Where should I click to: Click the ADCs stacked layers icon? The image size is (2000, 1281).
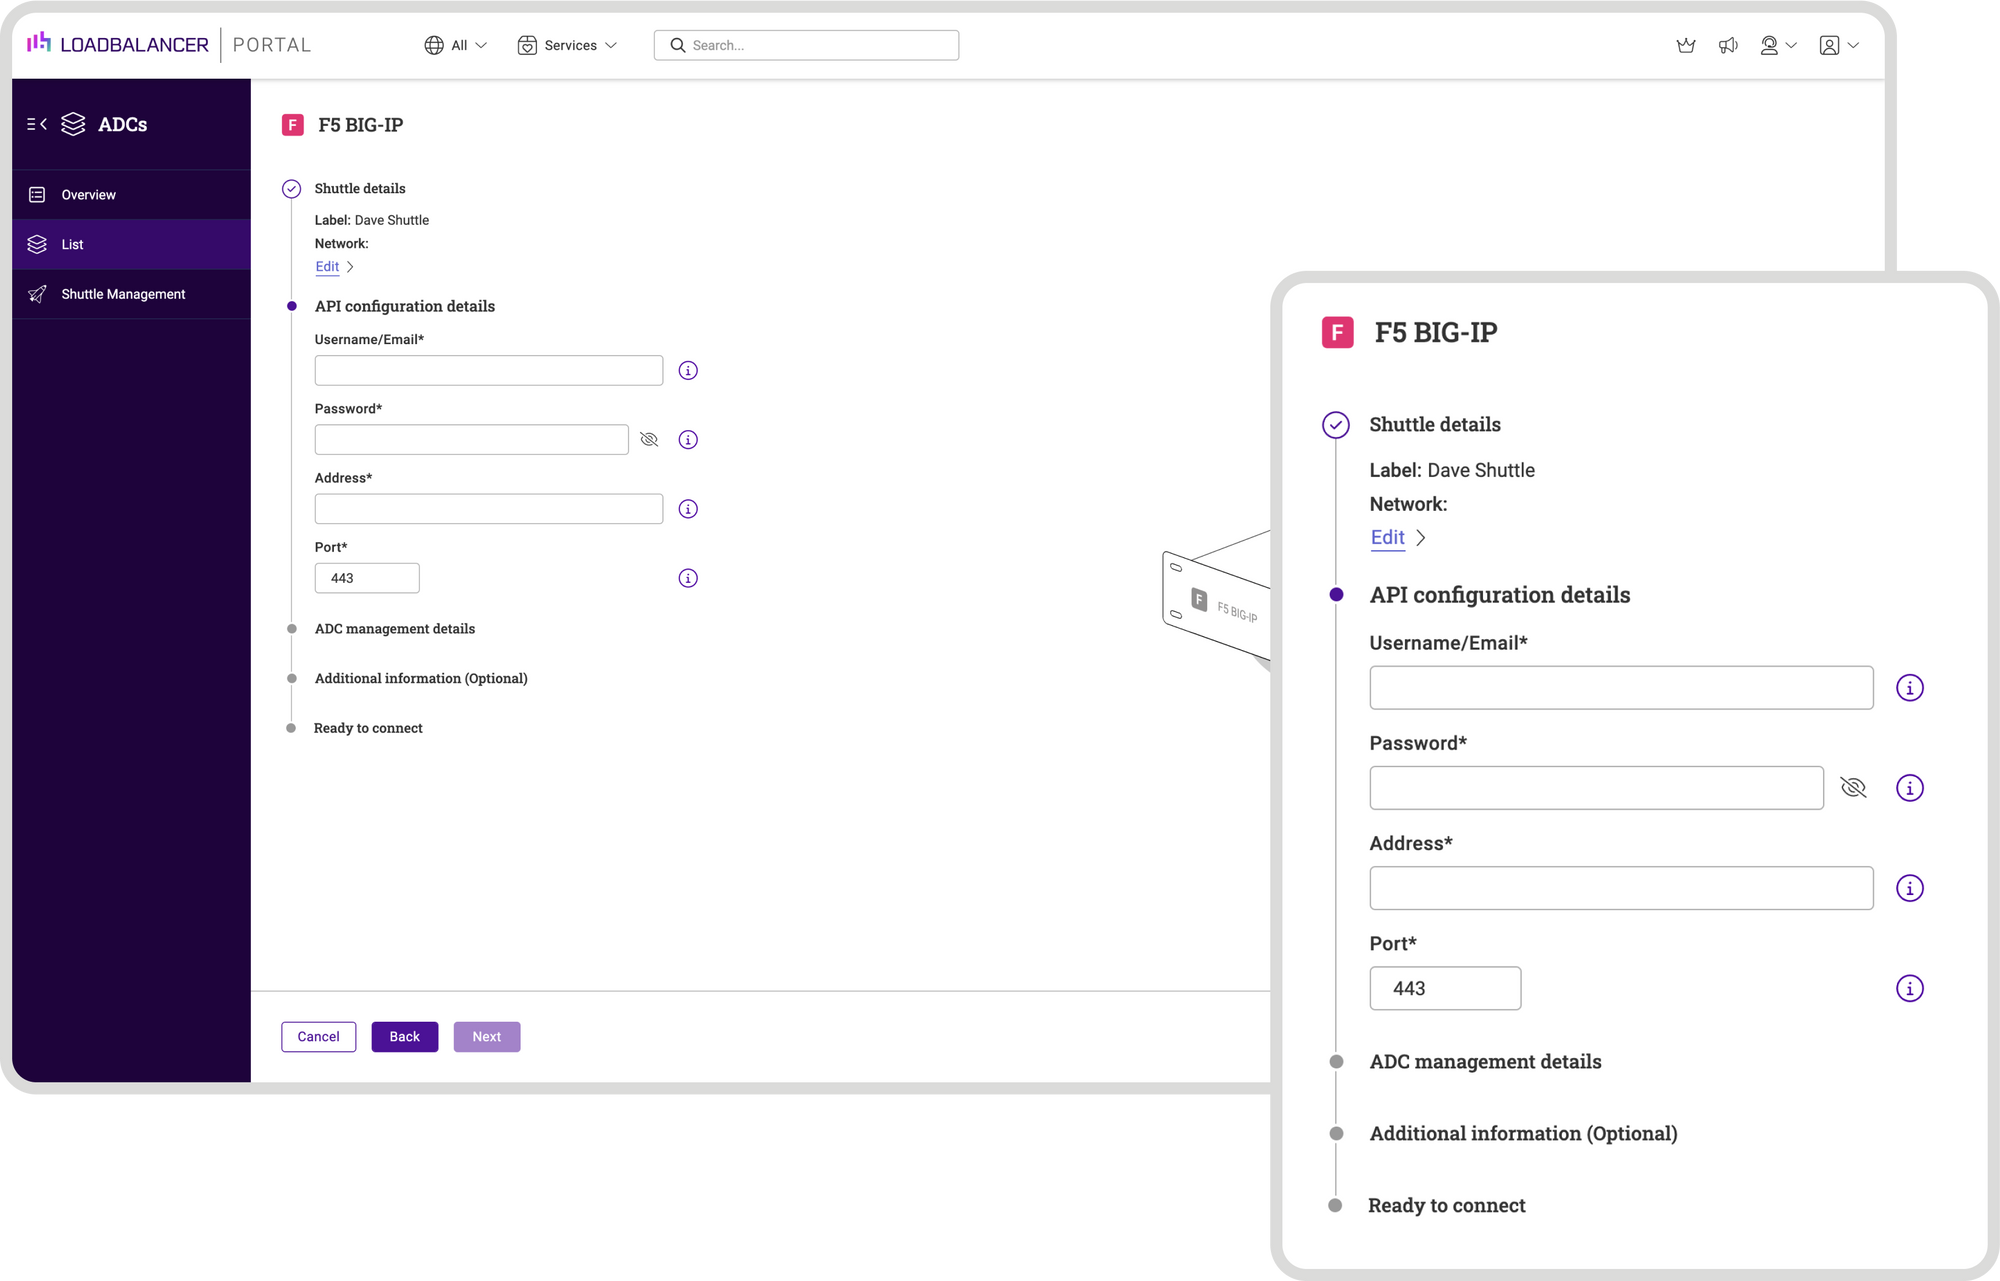[73, 124]
